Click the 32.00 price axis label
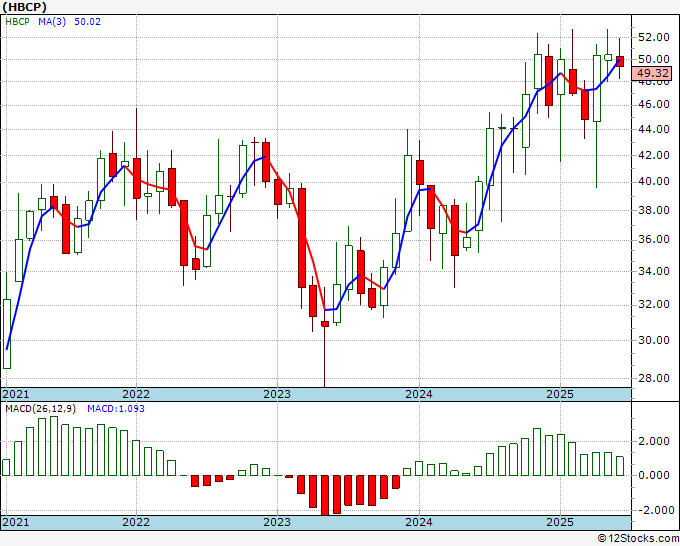The height and width of the screenshot is (546, 680). point(654,304)
